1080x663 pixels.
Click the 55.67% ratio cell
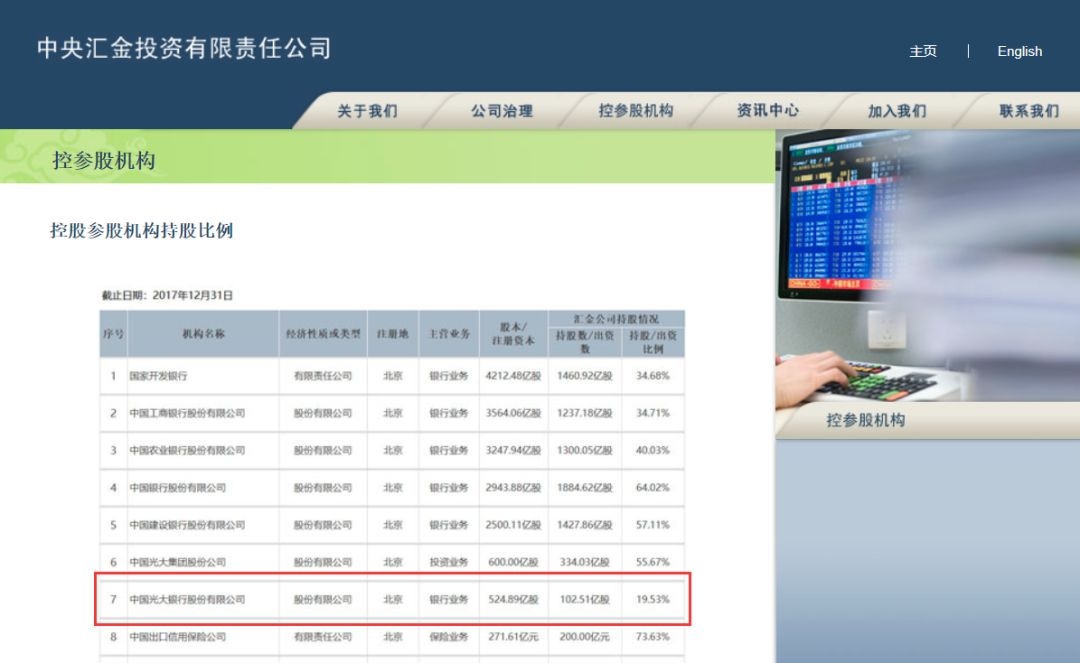tap(652, 562)
